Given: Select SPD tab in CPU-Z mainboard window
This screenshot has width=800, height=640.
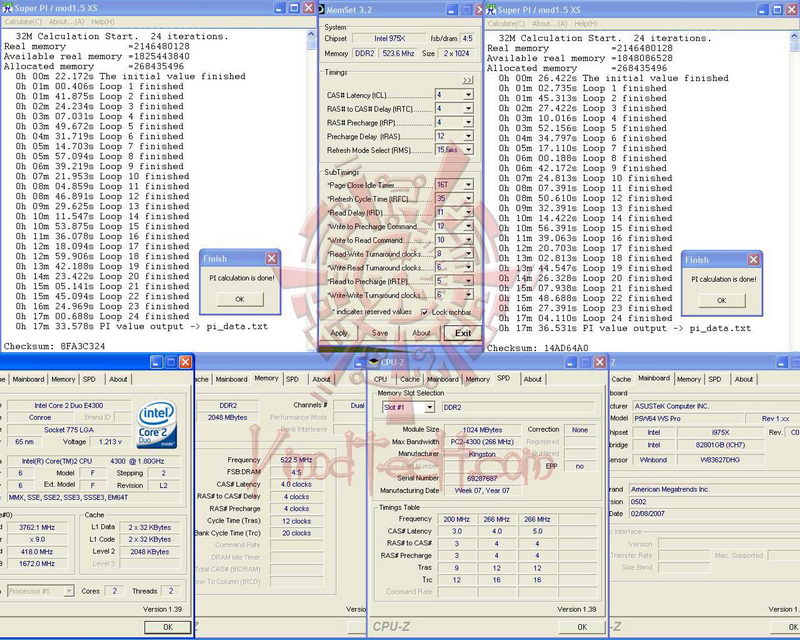Looking at the screenshot, I should 715,379.
